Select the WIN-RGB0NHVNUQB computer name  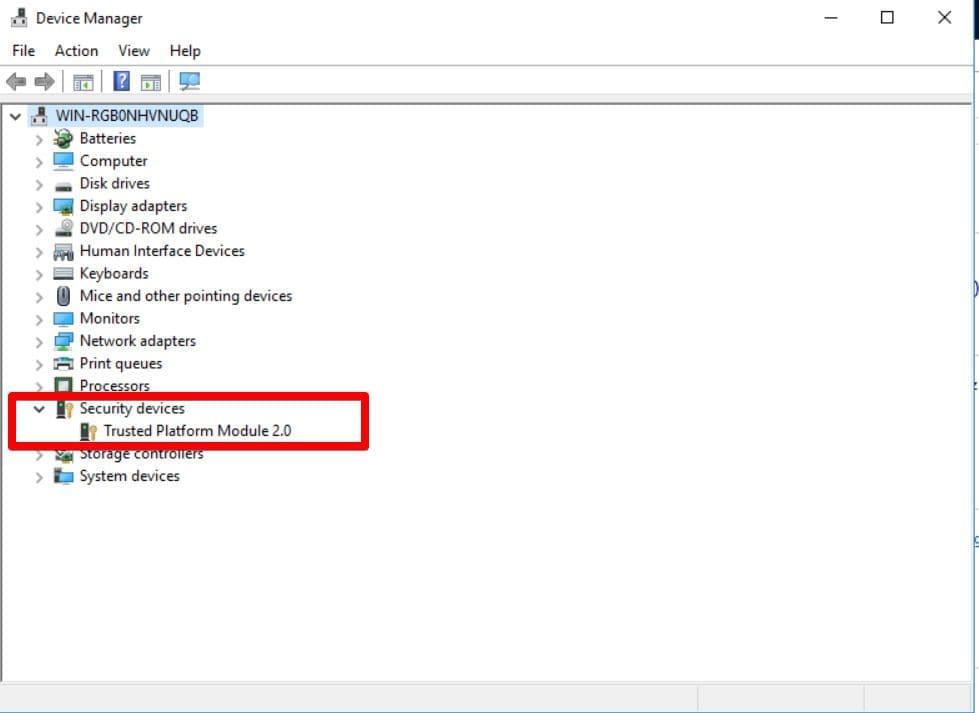coord(127,116)
